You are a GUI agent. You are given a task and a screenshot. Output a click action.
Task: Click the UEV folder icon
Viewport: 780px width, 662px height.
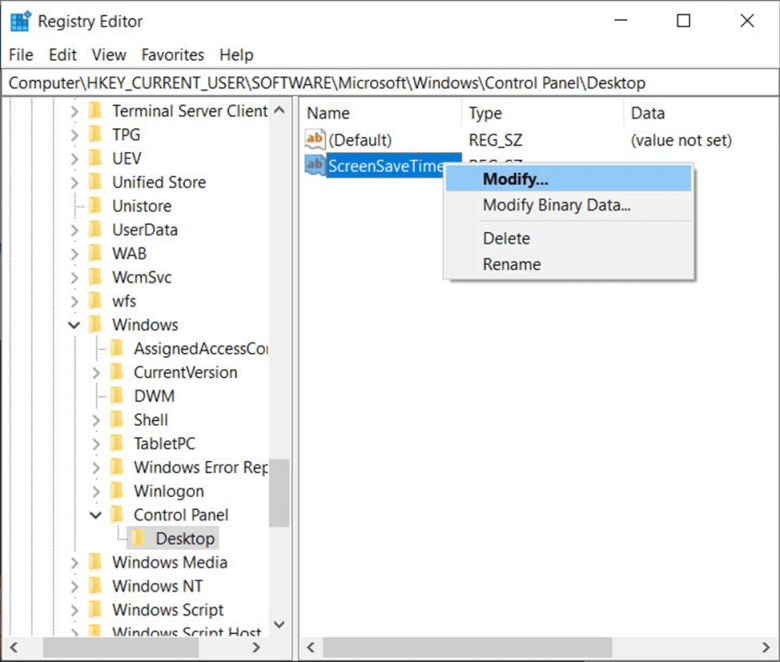coord(95,158)
